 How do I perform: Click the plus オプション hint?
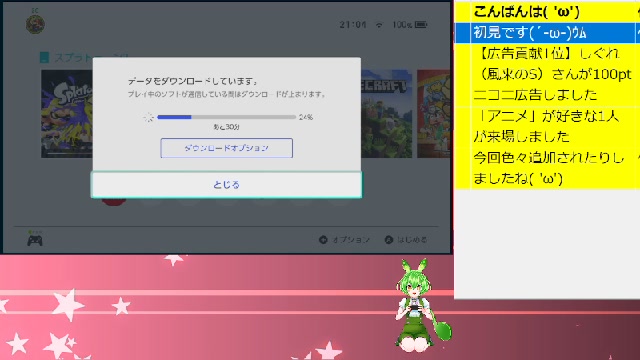click(344, 240)
